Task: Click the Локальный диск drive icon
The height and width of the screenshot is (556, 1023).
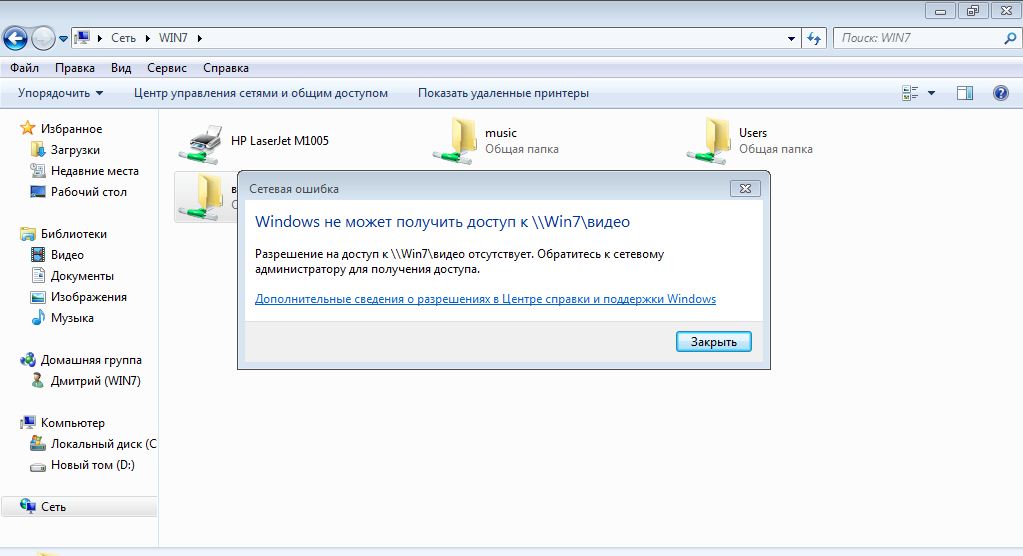Action: pyautogui.click(x=38, y=444)
